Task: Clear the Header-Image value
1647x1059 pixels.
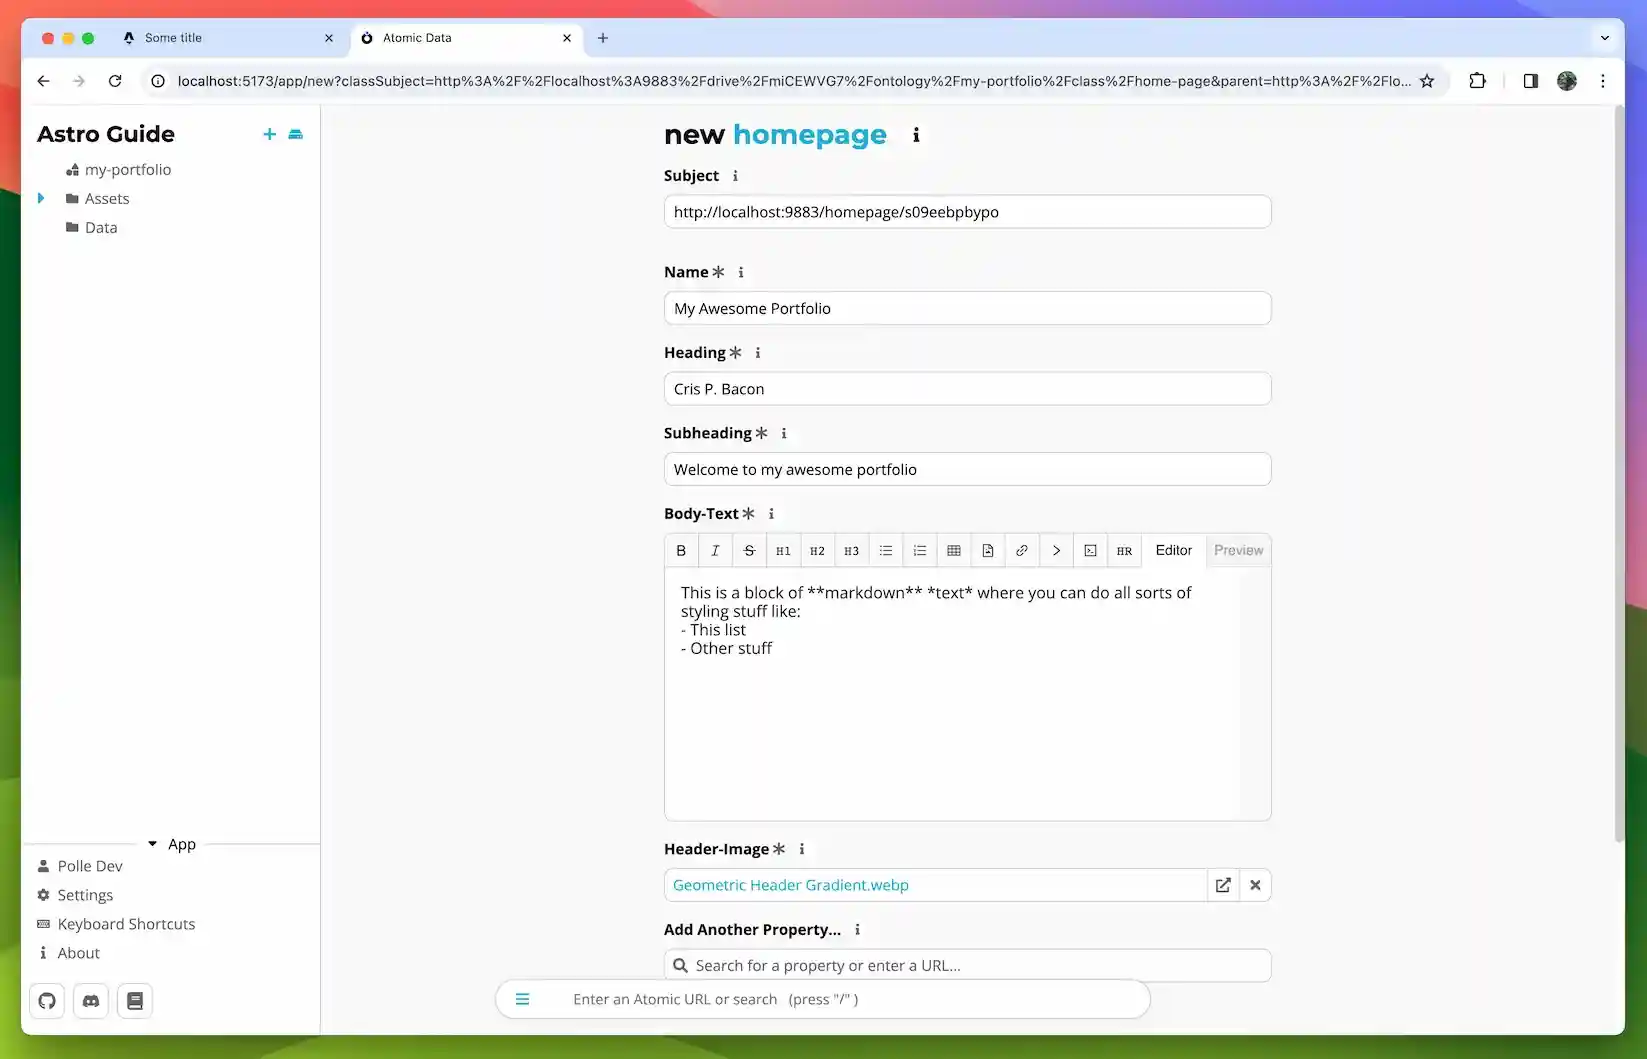Action: [x=1255, y=885]
